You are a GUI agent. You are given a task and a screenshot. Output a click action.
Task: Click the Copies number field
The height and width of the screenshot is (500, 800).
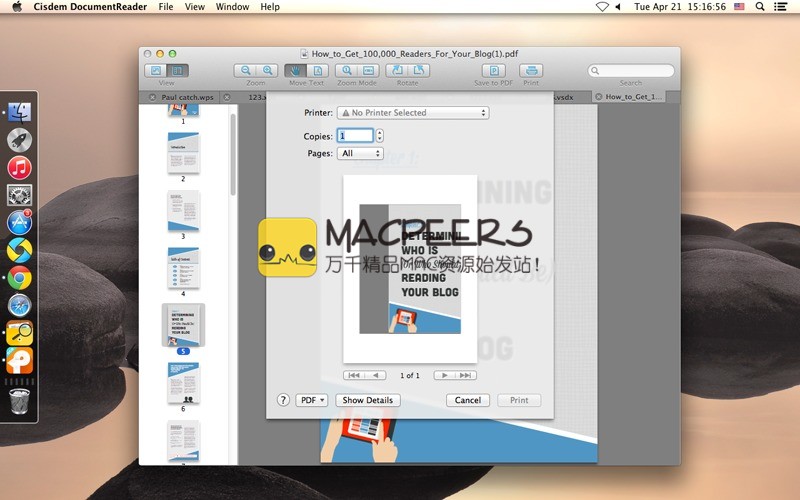355,135
